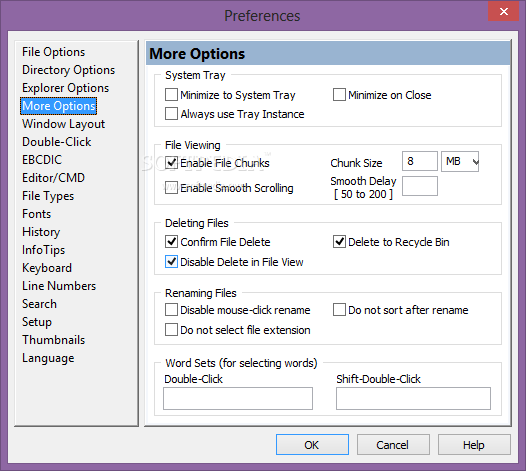Viewport: 526px width, 471px height.
Task: Open Help for preferences
Action: coord(474,445)
